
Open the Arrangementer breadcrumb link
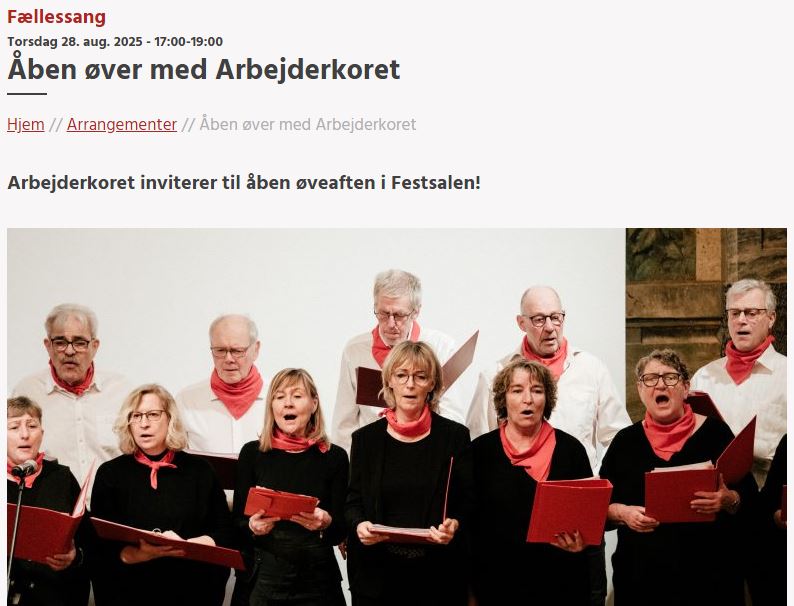point(122,125)
